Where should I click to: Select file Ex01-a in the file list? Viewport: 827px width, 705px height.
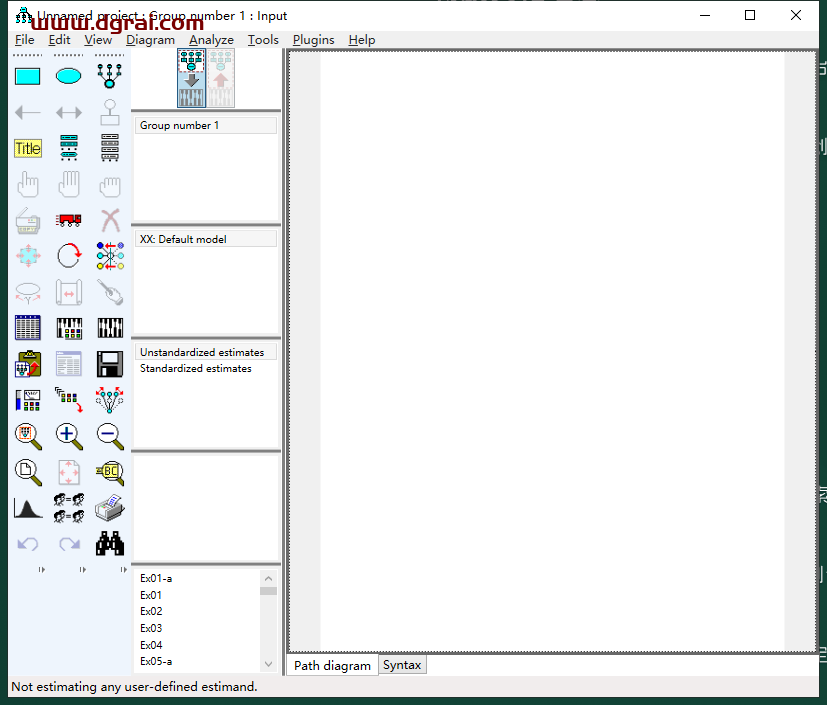pos(156,578)
